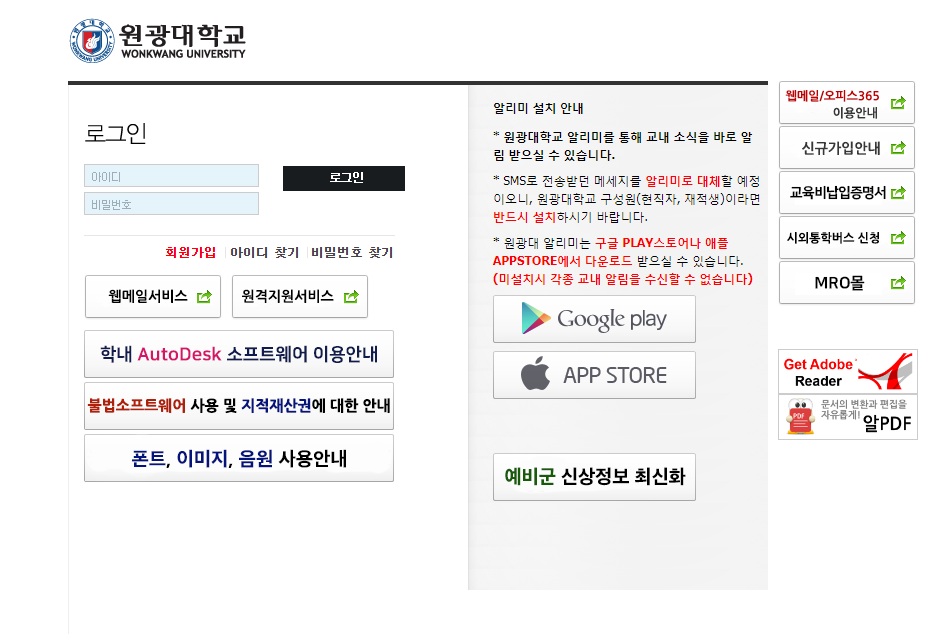
Task: Click the red Adobe Reader logo
Action: pos(886,372)
